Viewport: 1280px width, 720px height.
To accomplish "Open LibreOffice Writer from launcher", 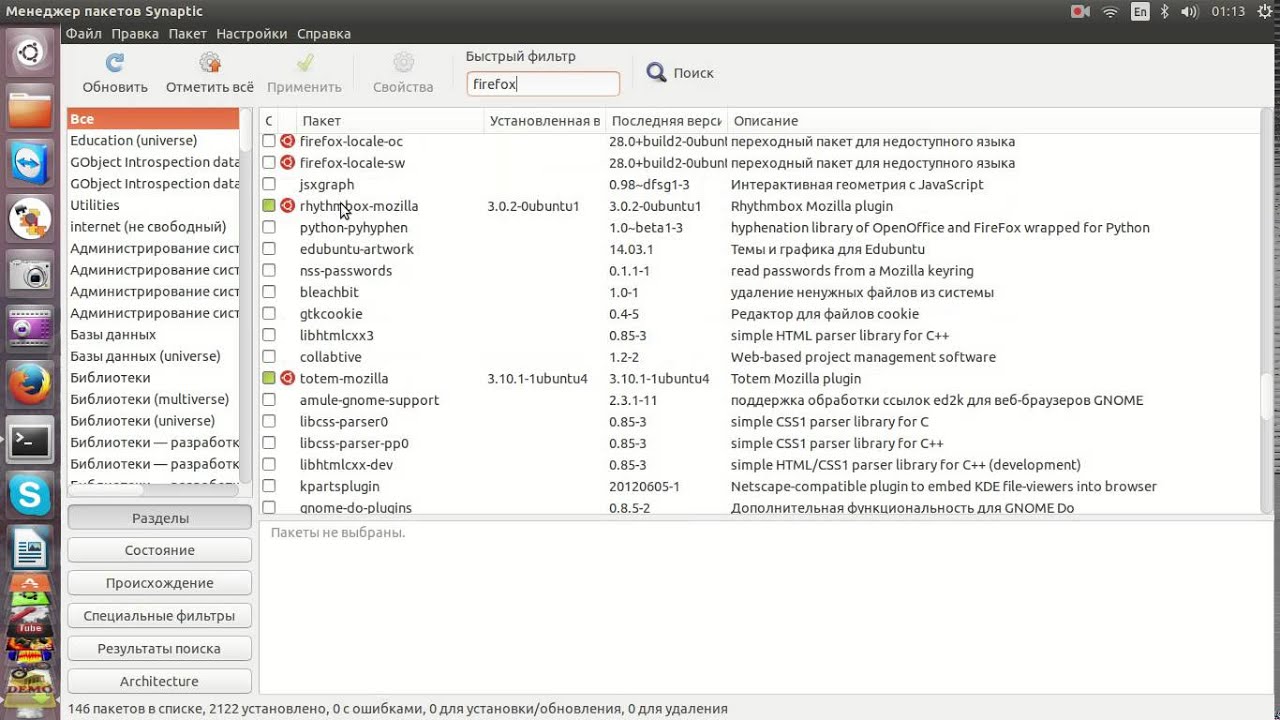I will click(x=30, y=549).
